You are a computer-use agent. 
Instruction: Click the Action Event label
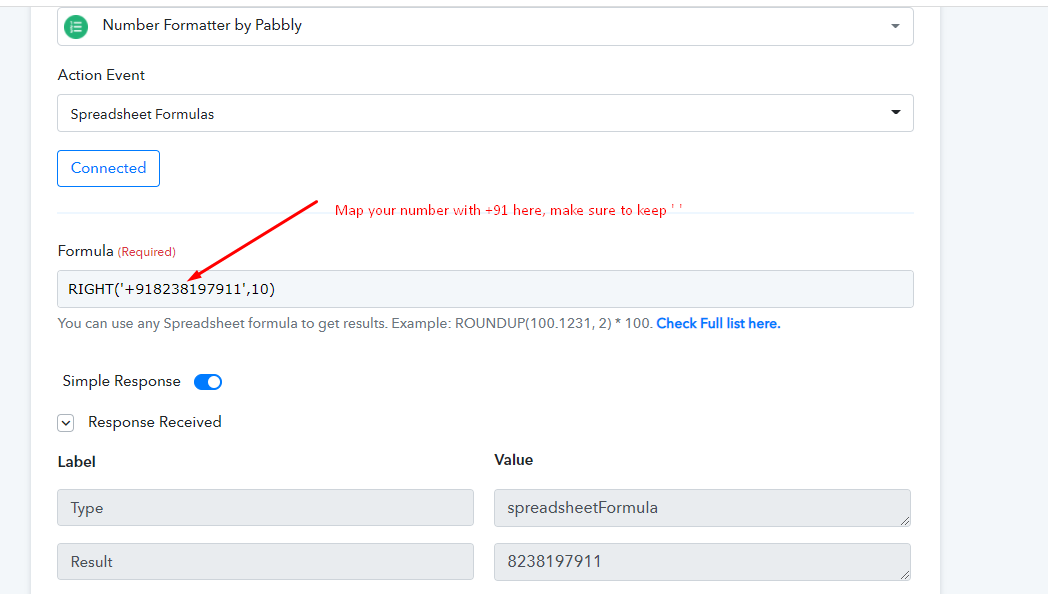(101, 75)
